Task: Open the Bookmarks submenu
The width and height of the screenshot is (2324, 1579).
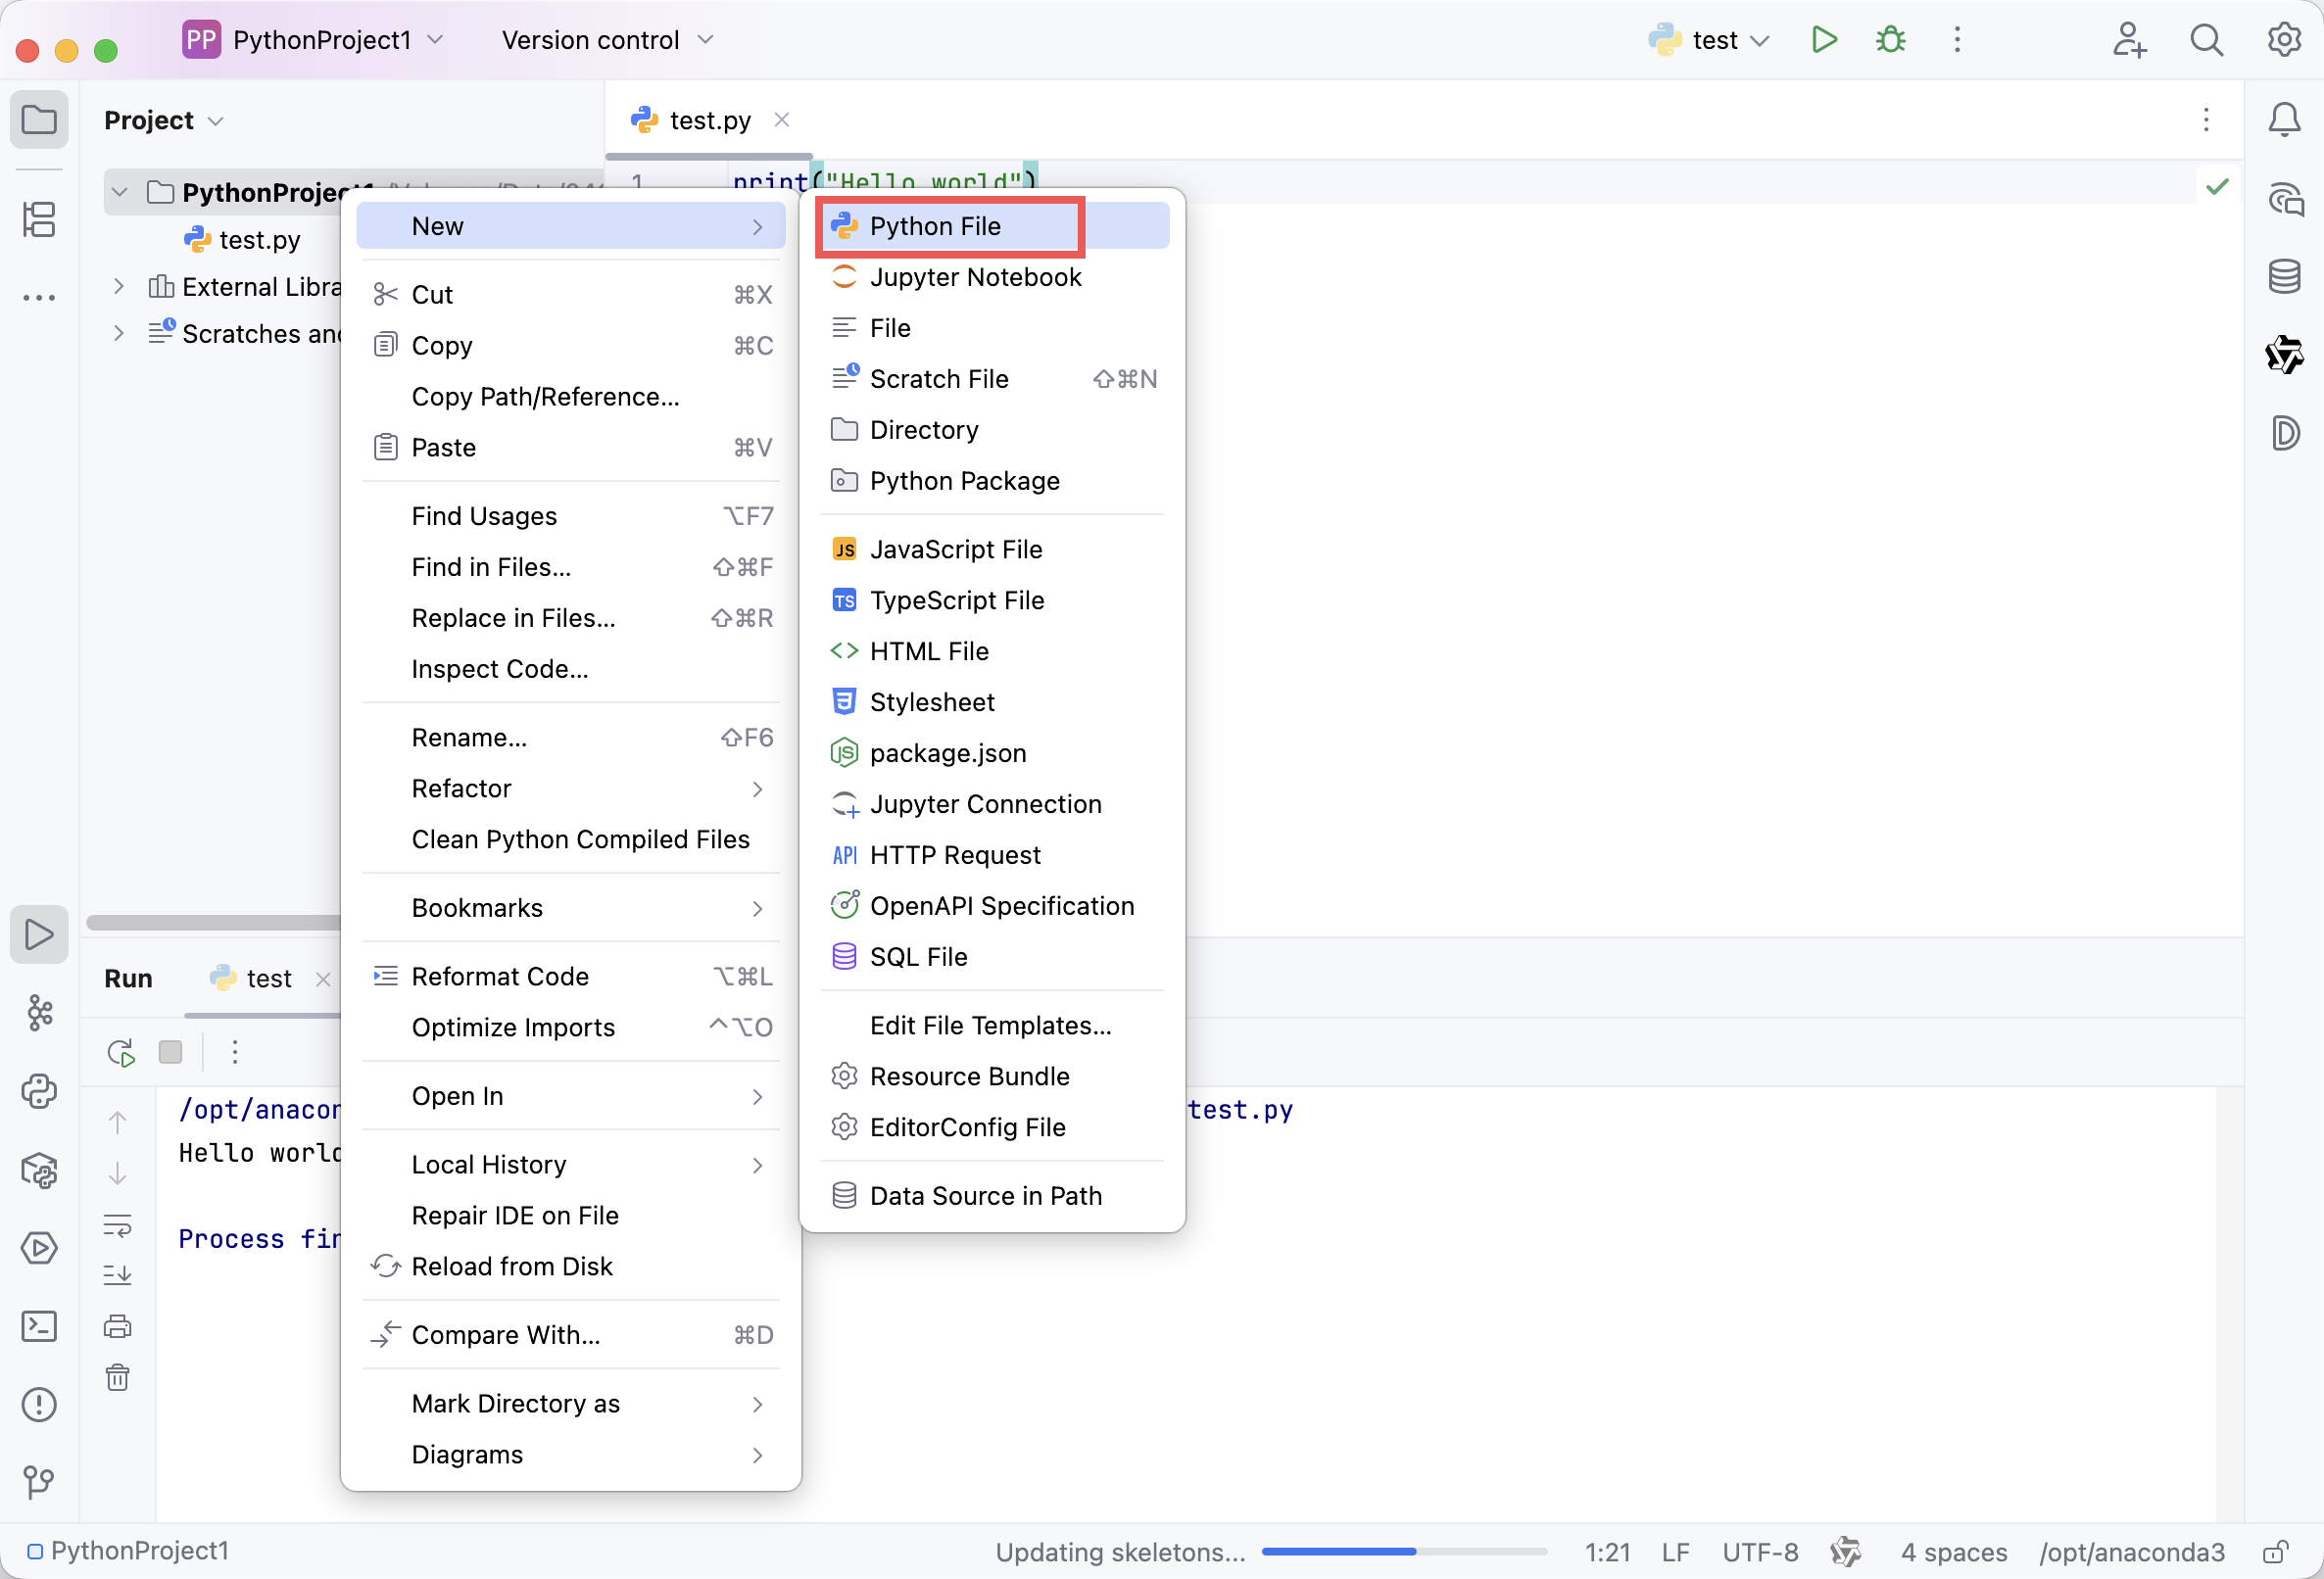Action: tap(571, 908)
